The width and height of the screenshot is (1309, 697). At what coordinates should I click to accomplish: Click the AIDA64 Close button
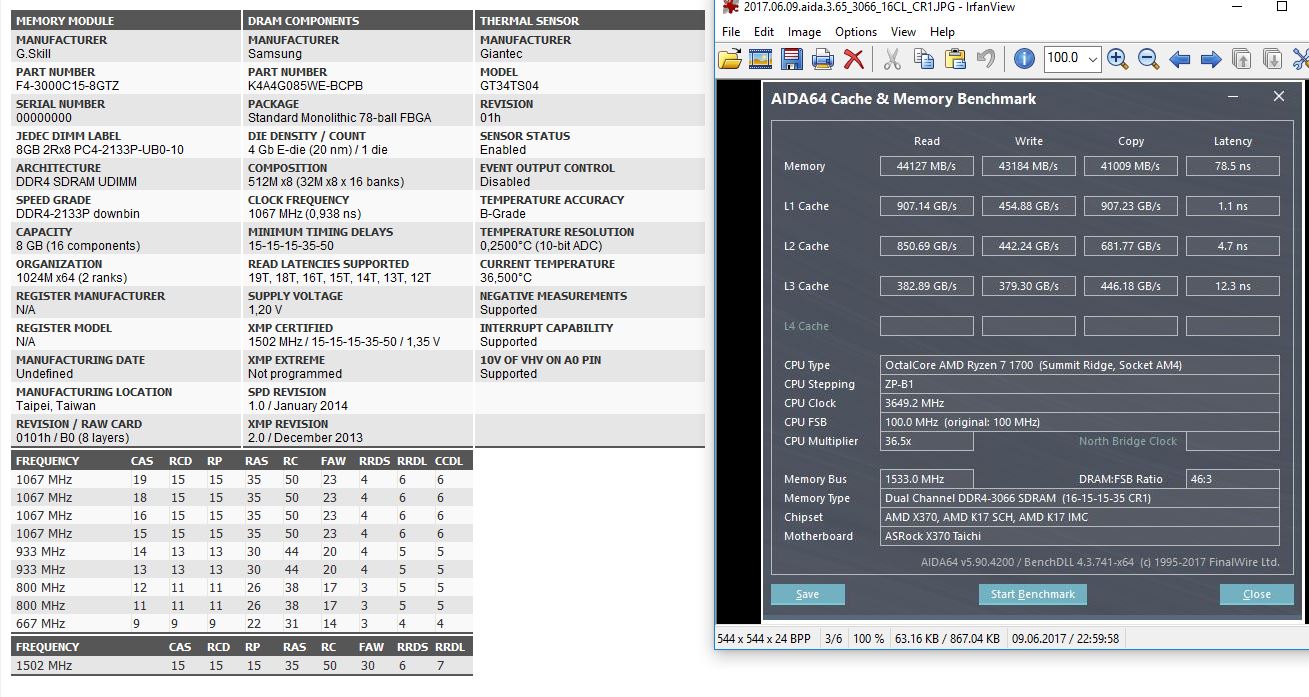(x=1257, y=594)
